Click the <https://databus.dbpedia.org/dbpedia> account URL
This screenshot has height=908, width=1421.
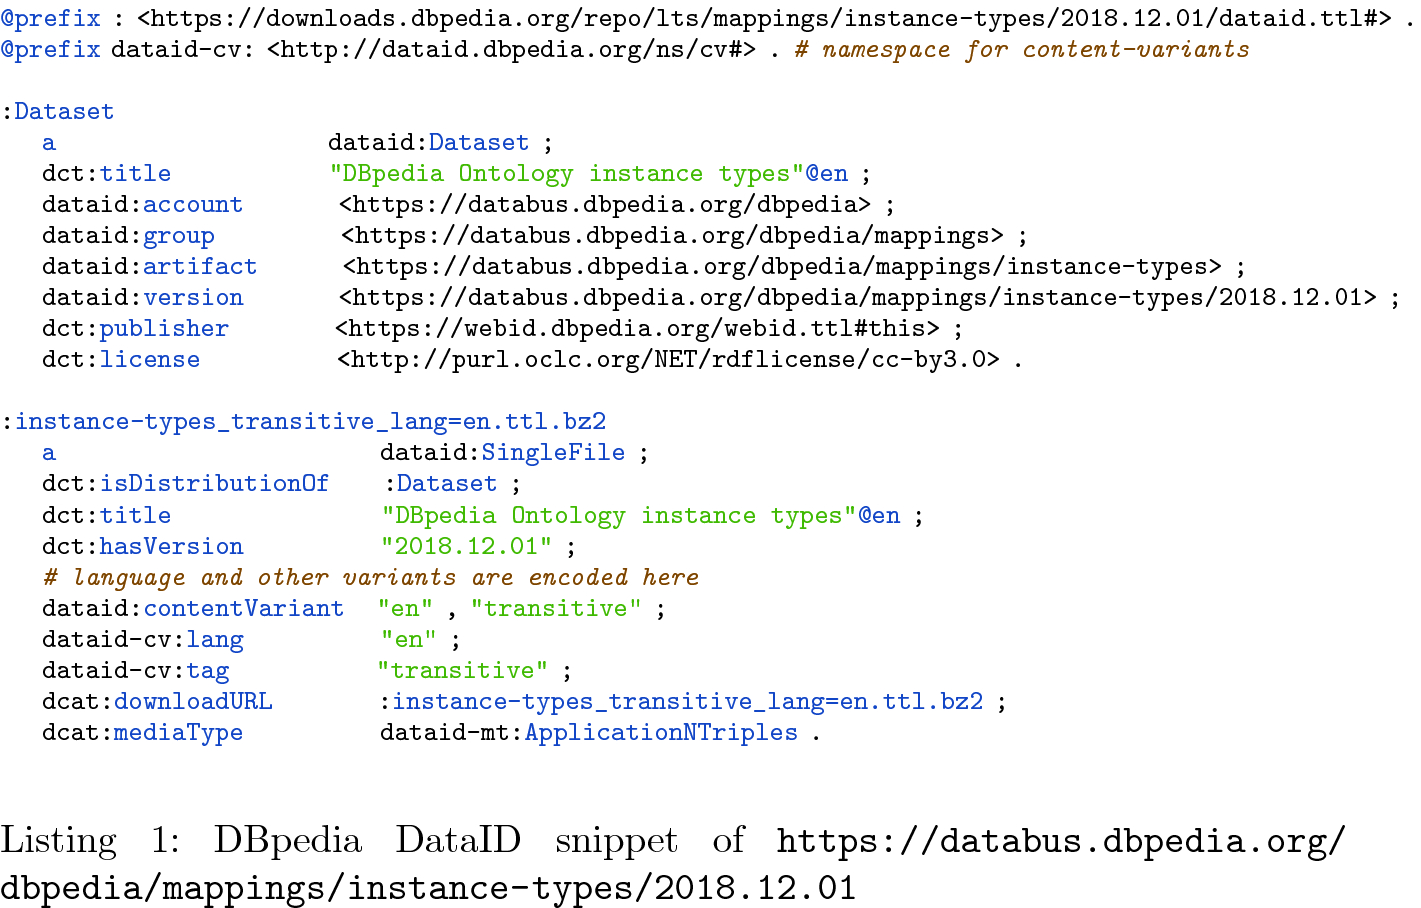coord(605,204)
